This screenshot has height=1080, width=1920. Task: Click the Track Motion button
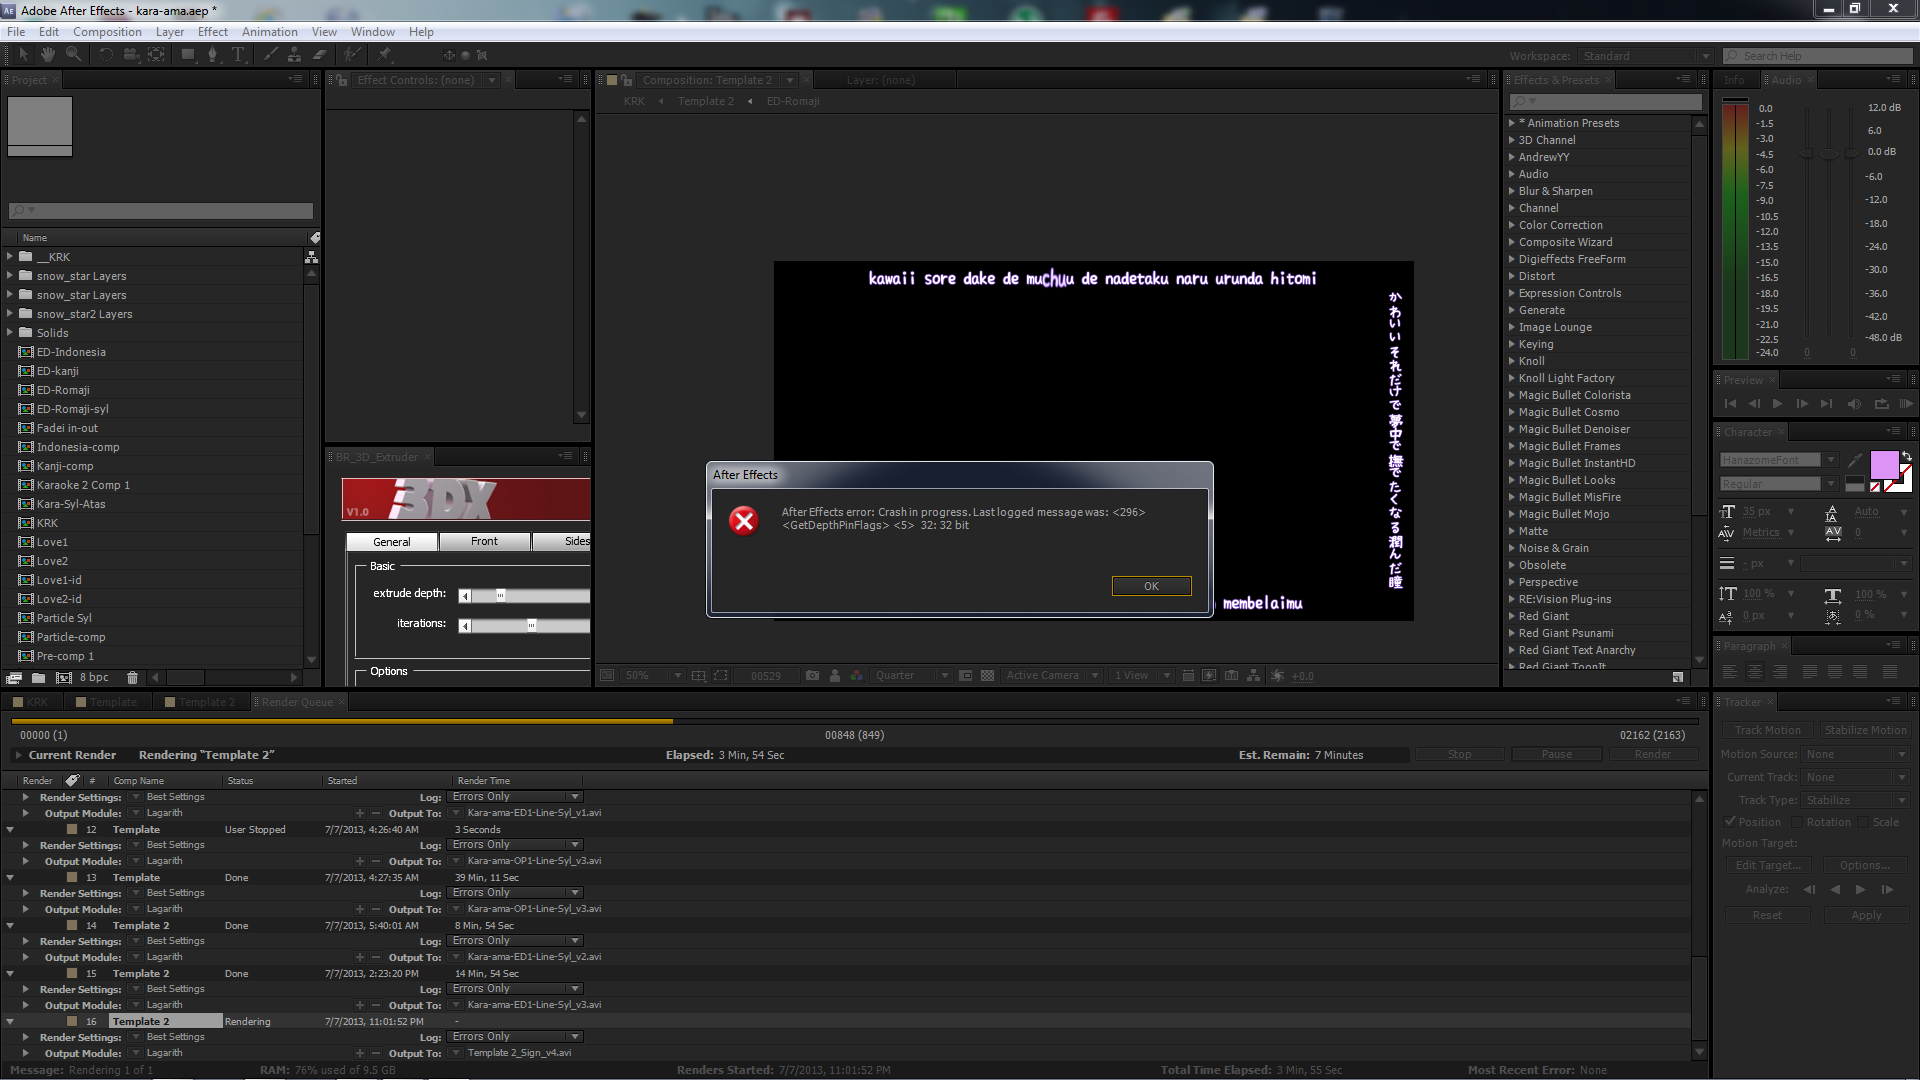coord(1767,730)
